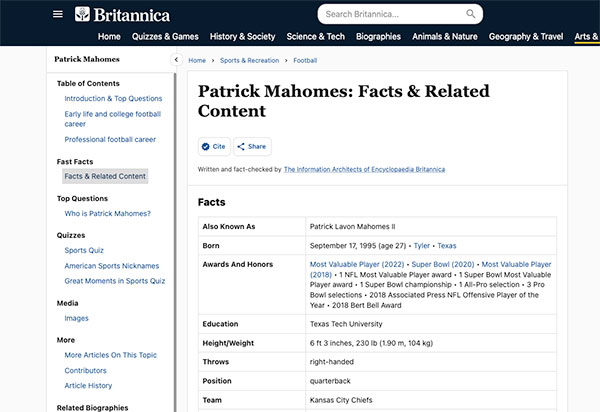
Task: Click the Height/Weight value cell
Action: (431, 343)
